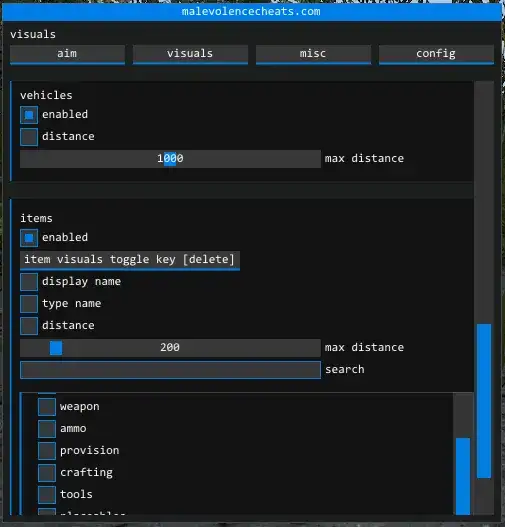
Task: Click the main panel vertical scrollbar thumb
Action: (484, 401)
